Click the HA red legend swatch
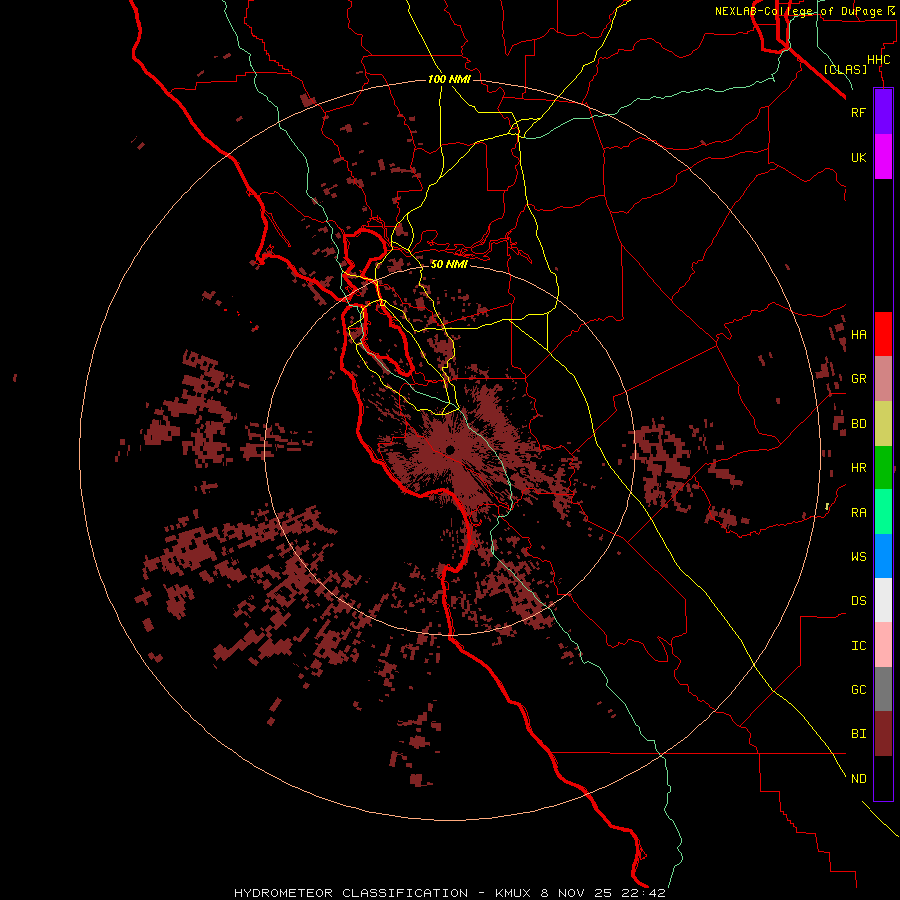This screenshot has width=900, height=900. coord(883,334)
